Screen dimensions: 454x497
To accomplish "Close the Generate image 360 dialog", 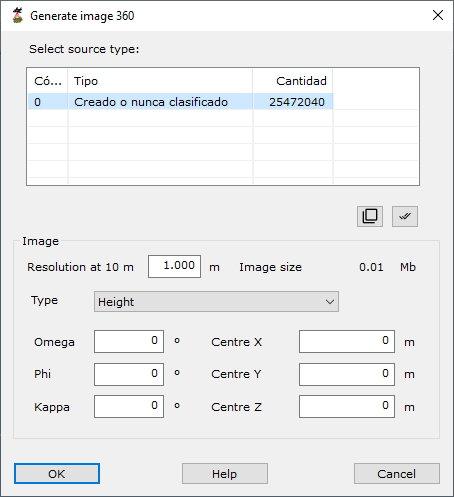I will [x=438, y=15].
